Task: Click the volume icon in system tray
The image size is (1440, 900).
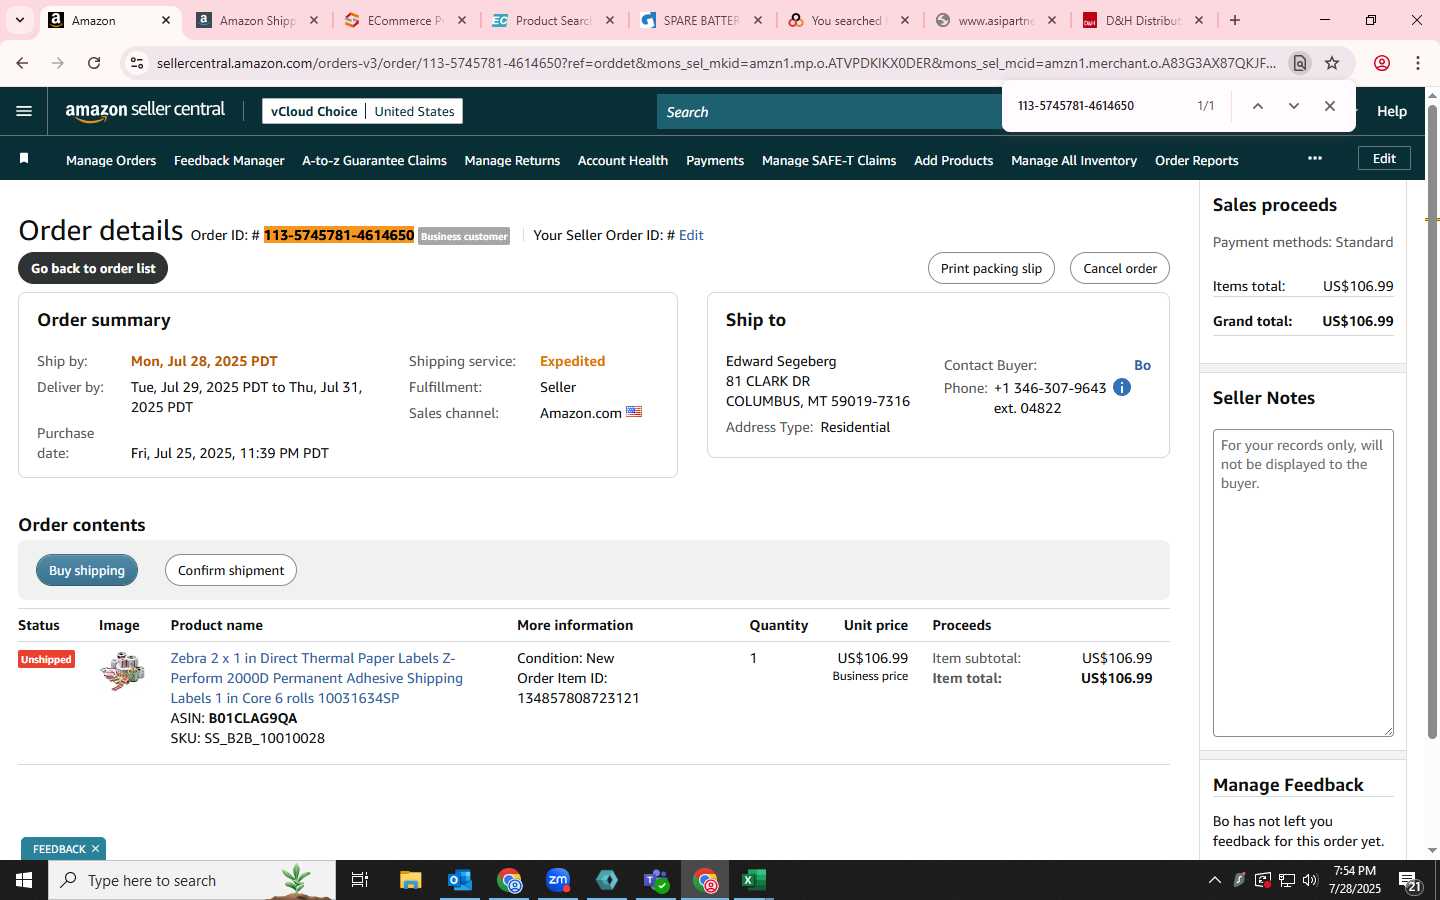Action: (x=1310, y=880)
